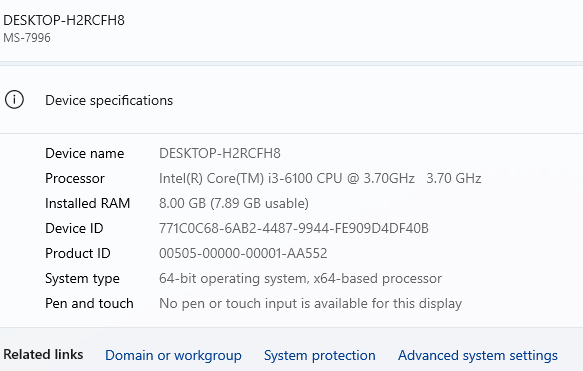Select the Product ID value 00505-00000-00001-AA552
583x371 pixels.
[243, 253]
